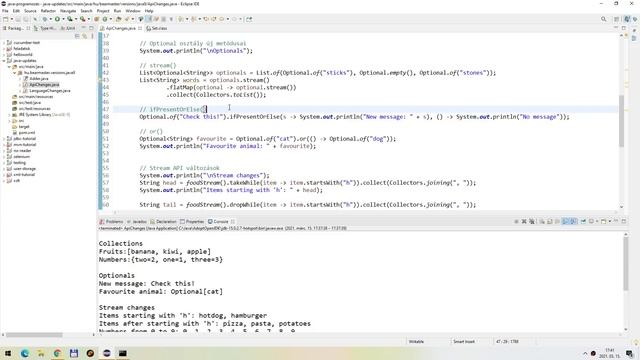Image resolution: width=640 pixels, height=360 pixels.
Task: Select Adder.java in Package Explorer
Action: pyautogui.click(x=36, y=78)
